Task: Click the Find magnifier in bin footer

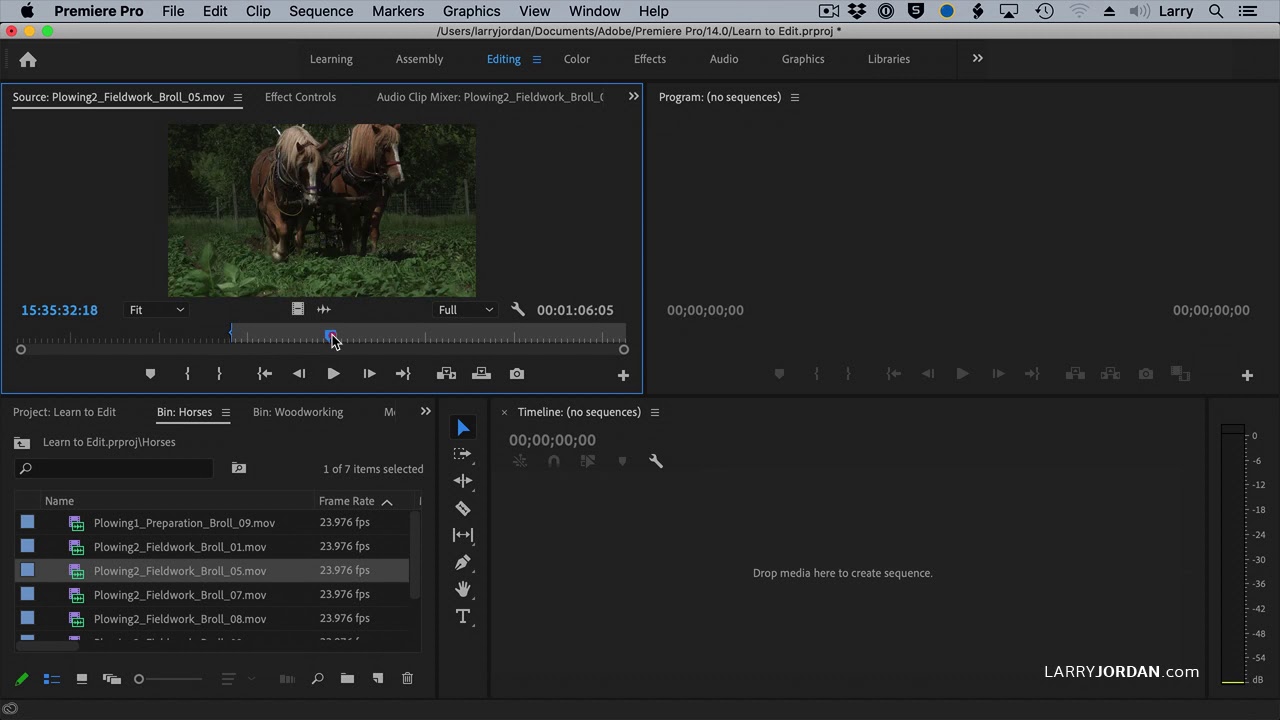Action: click(318, 679)
